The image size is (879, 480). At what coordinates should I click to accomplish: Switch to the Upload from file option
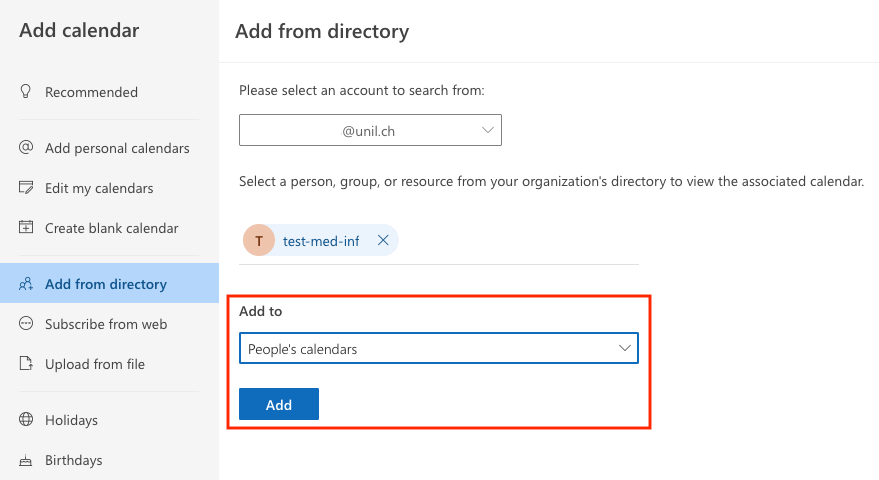coord(95,364)
